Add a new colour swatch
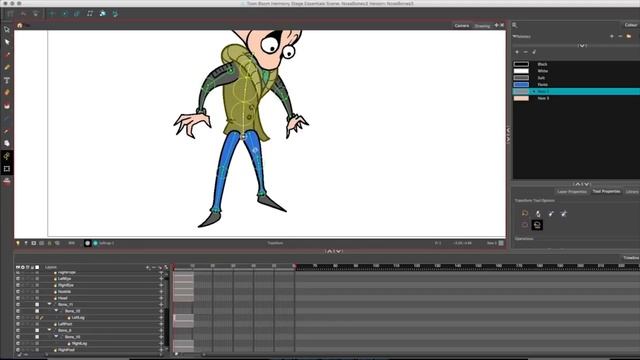640x360 pixels. tap(517, 52)
